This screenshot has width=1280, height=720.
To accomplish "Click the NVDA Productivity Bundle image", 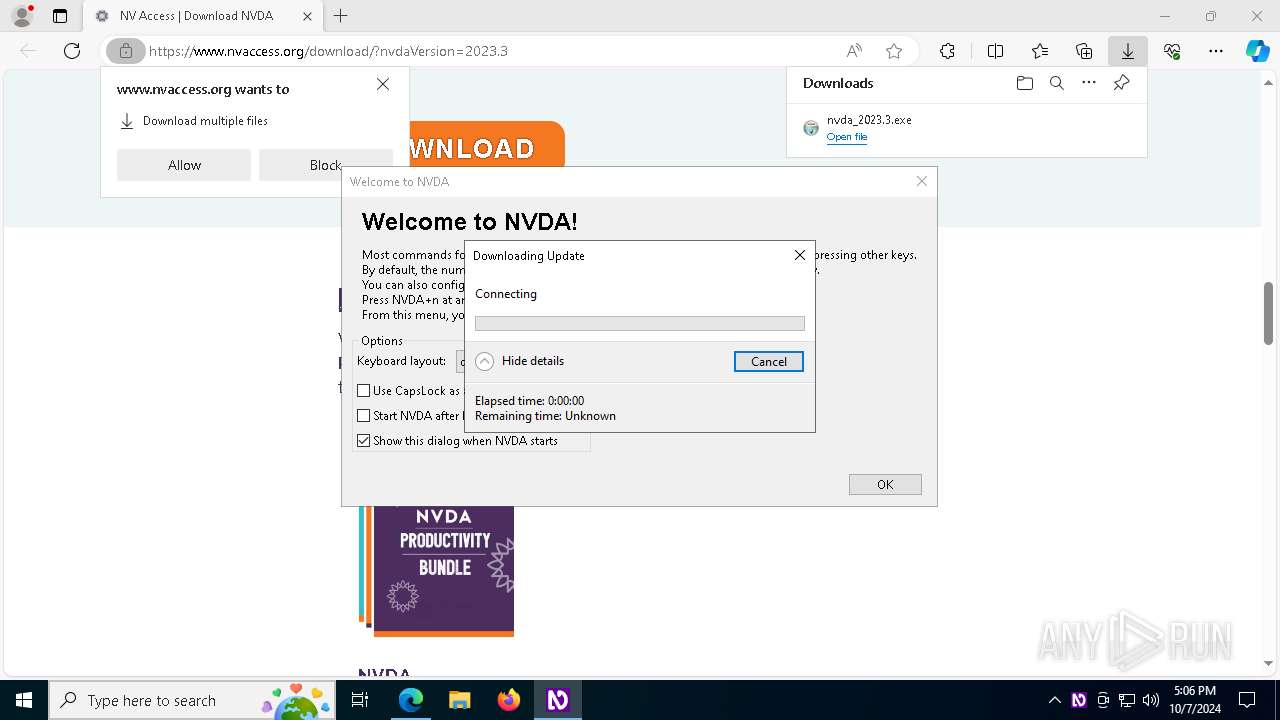I will [436, 571].
